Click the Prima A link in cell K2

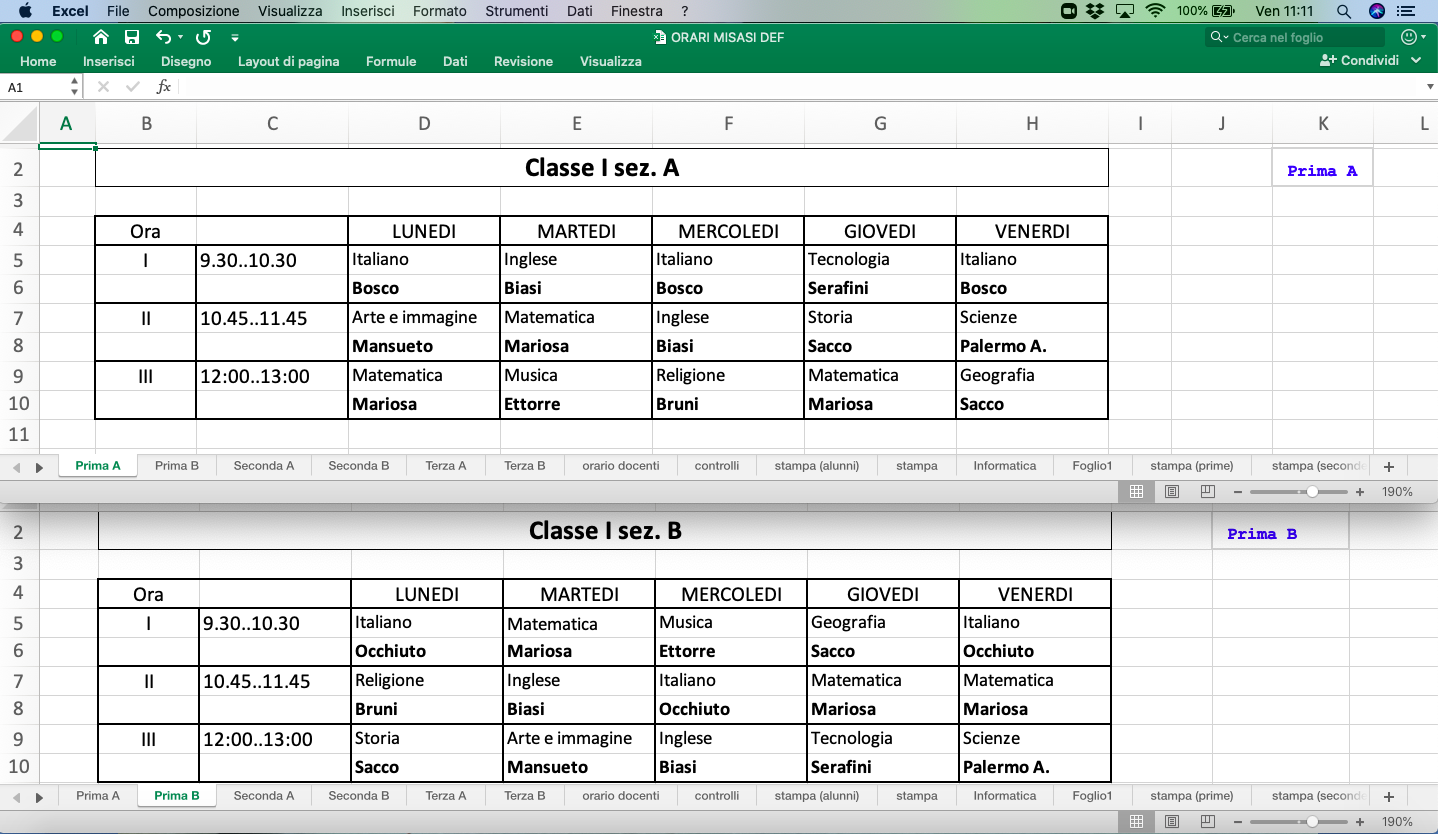tap(1322, 171)
